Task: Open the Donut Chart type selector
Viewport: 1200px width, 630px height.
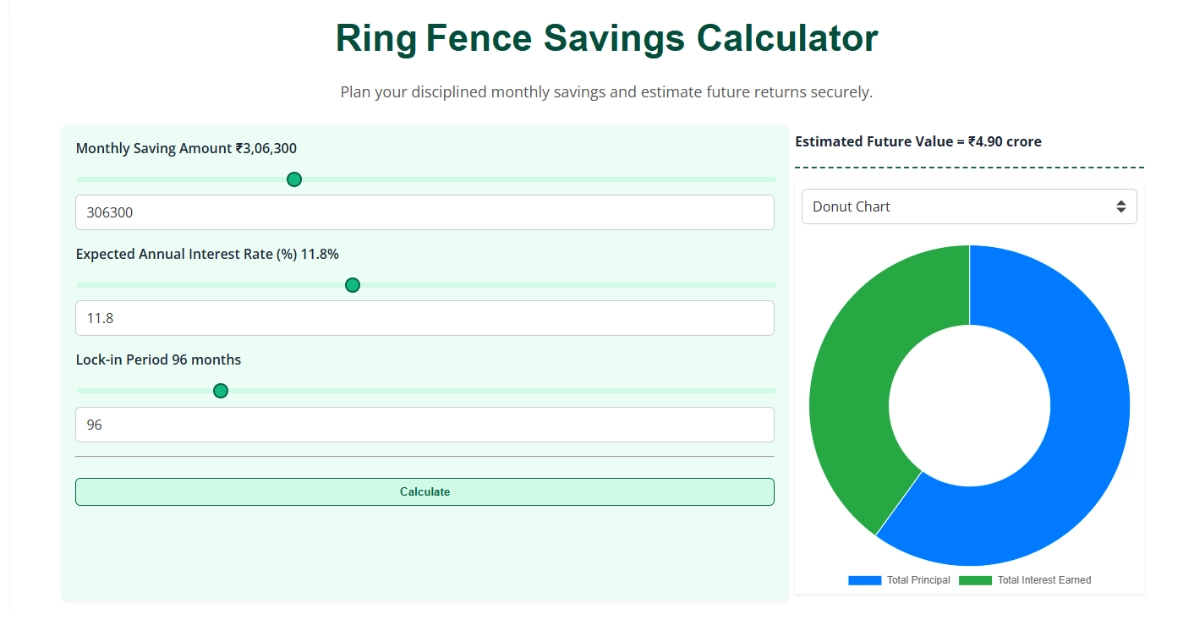Action: click(968, 206)
